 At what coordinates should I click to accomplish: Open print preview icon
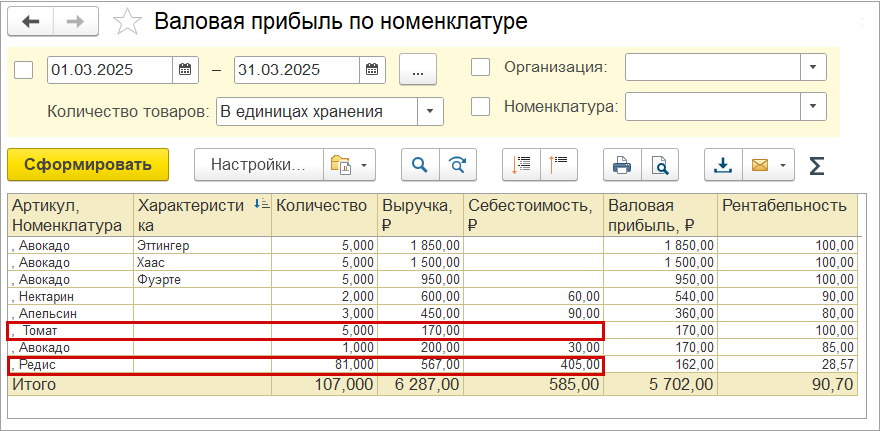point(659,165)
